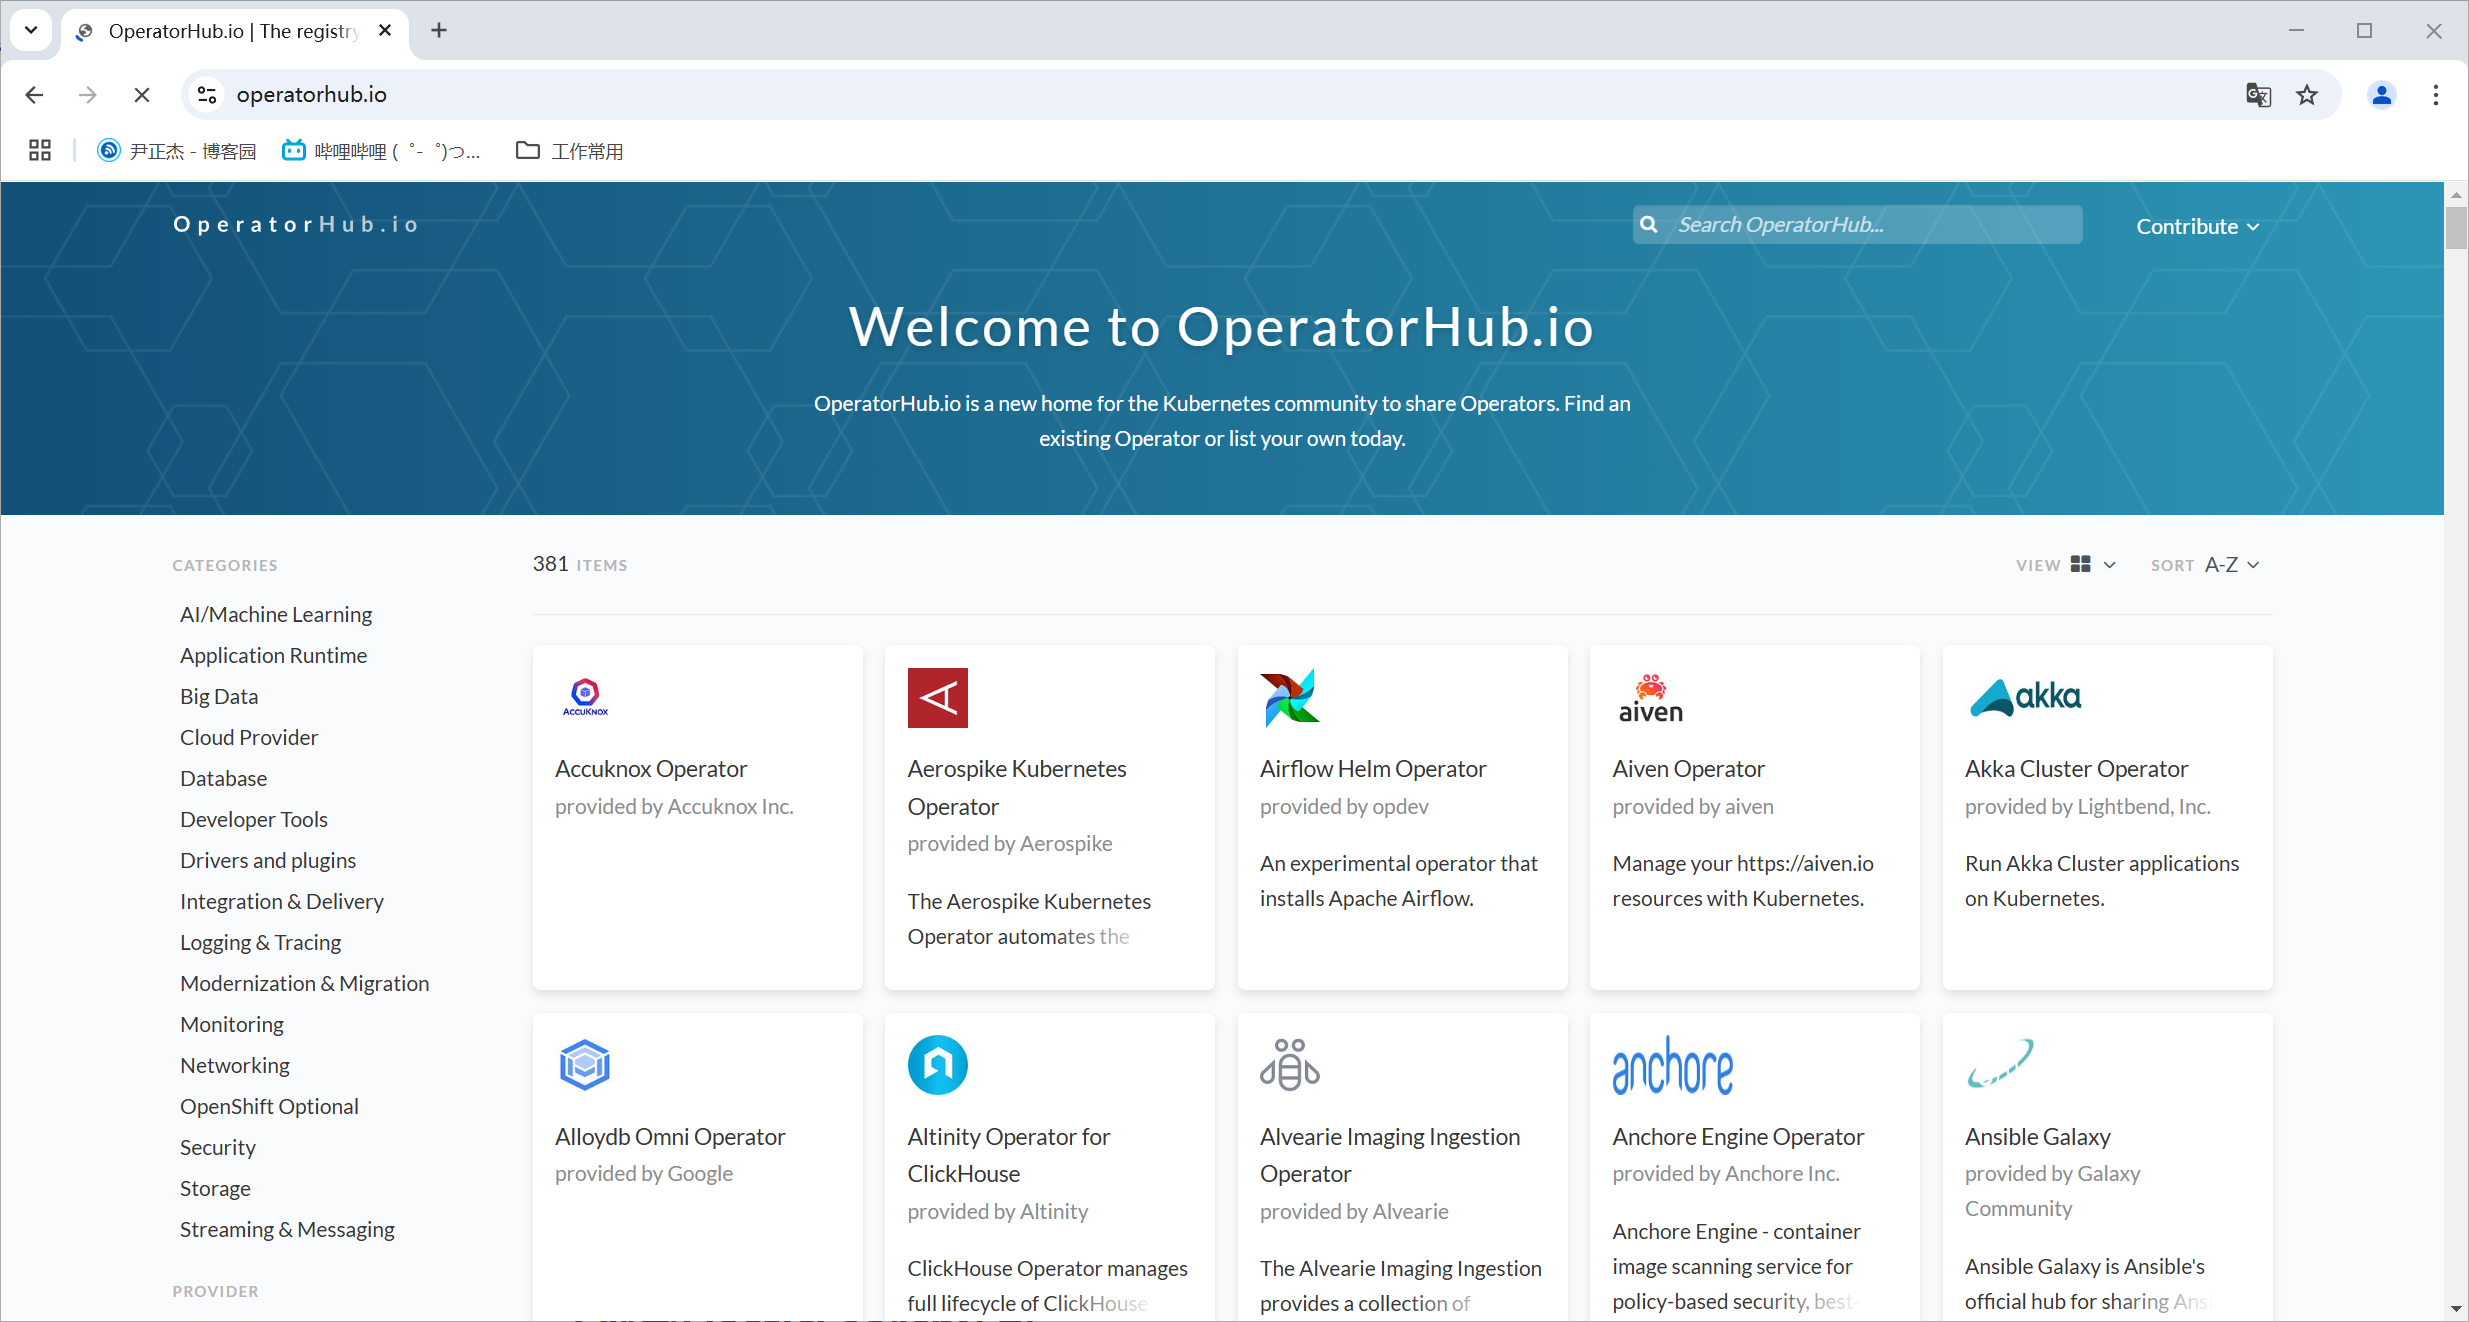Open the Ansible Galaxy operator card

pyautogui.click(x=2037, y=1137)
